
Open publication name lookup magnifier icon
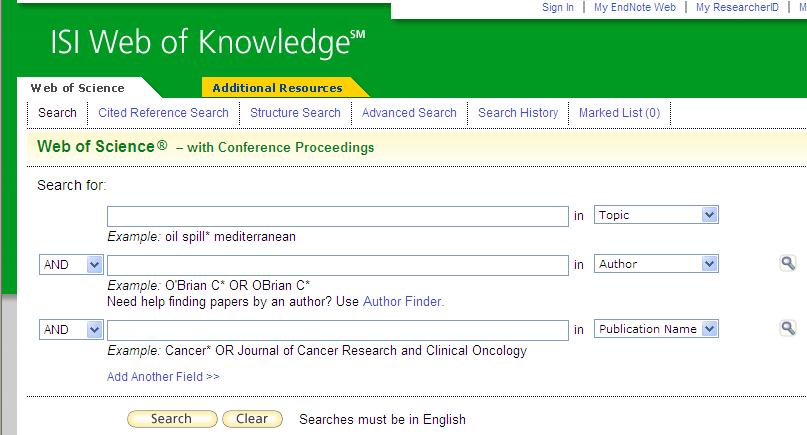(x=788, y=328)
